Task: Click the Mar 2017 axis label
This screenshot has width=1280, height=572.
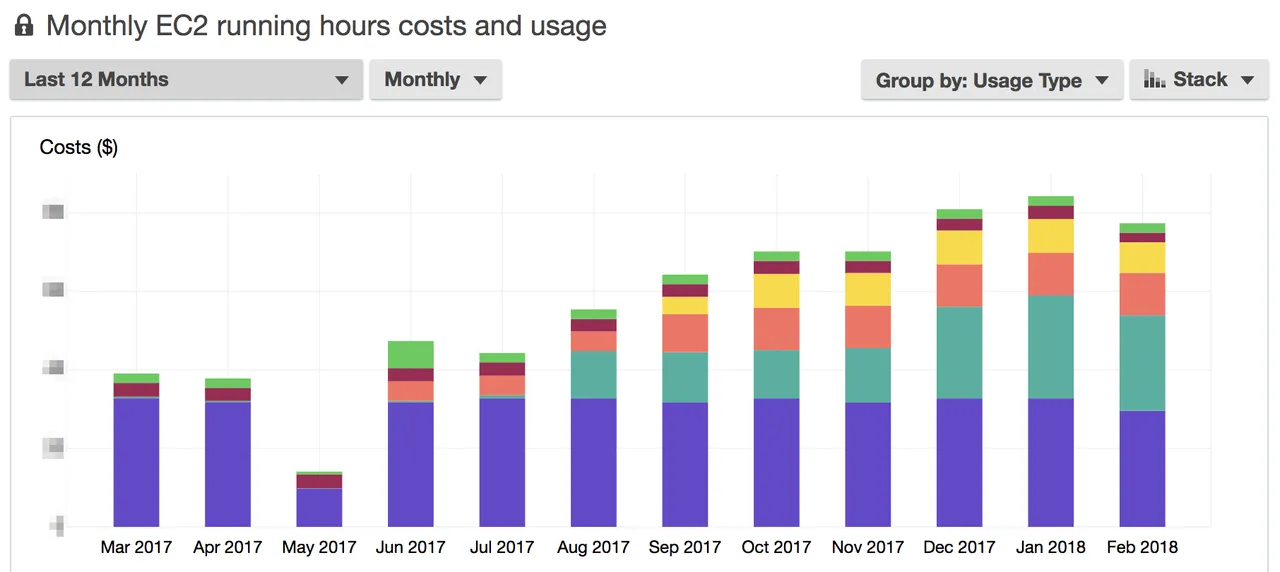Action: coord(136,547)
